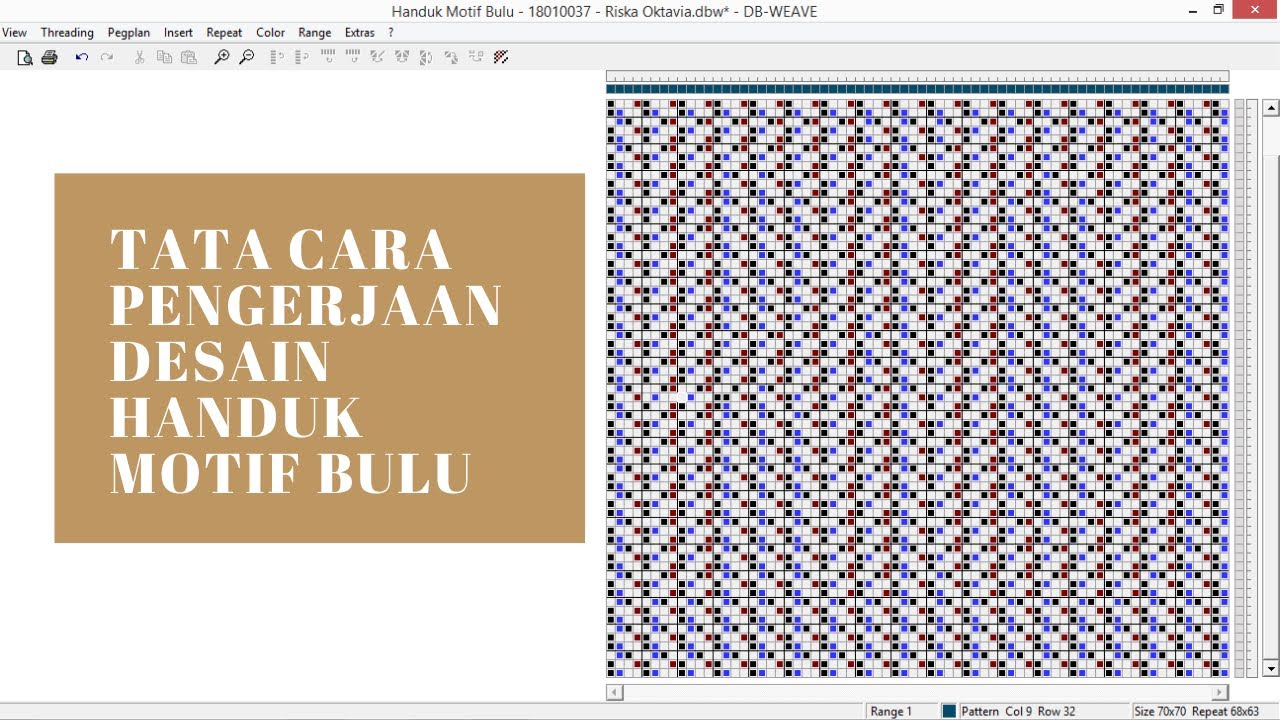Click the teal warp color bar above pattern
Viewport: 1280px width, 720px height.
point(917,89)
